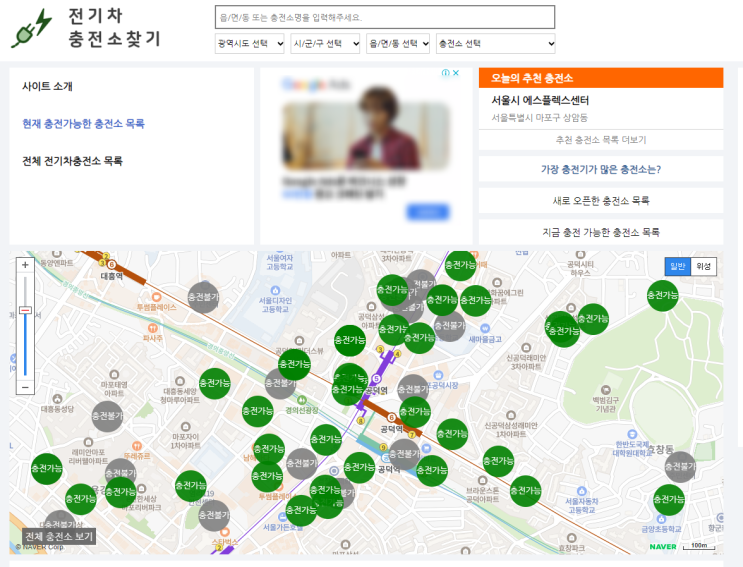Open the 사이트 소개 menu item
743x567 pixels.
(x=47, y=86)
